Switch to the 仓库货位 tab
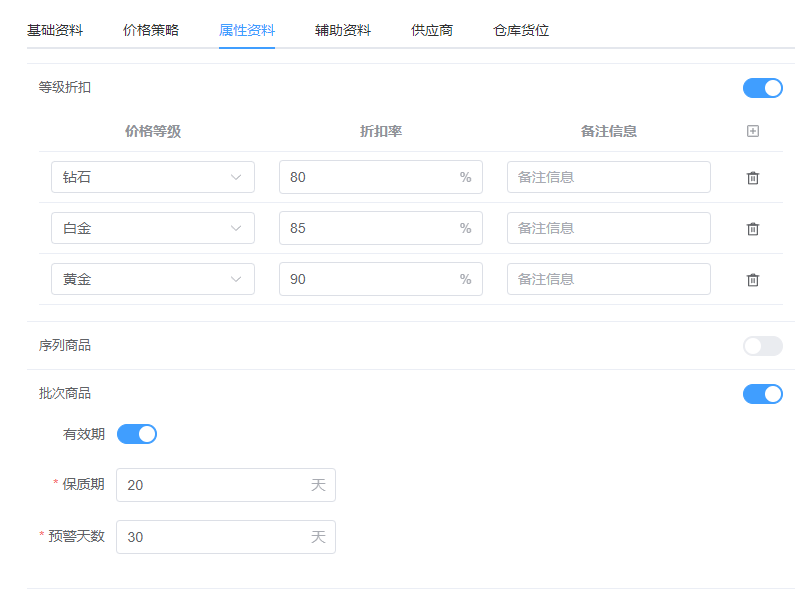808x616 pixels. tap(521, 30)
